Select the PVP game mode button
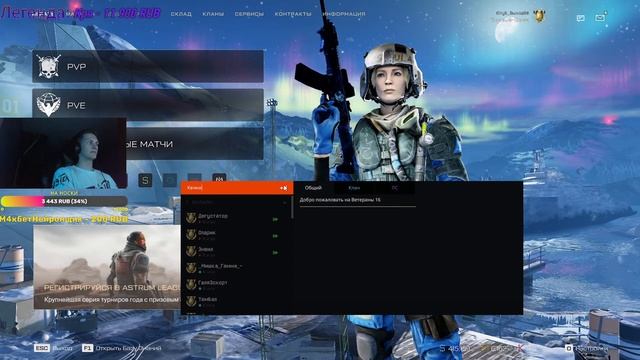Image resolution: width=640 pixels, height=360 pixels. pyautogui.click(x=148, y=66)
